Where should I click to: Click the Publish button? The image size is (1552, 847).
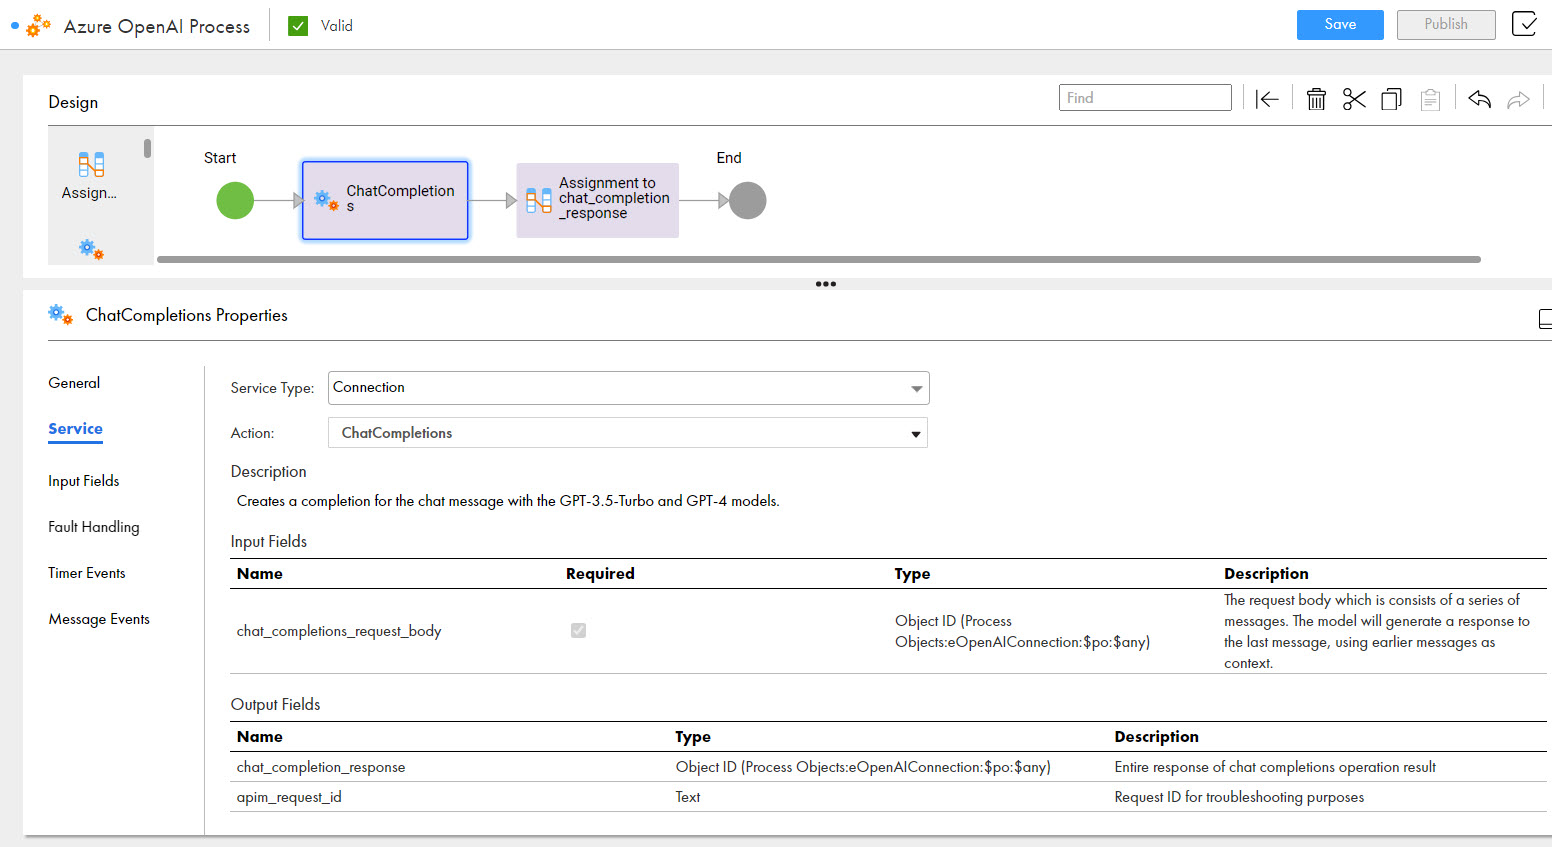tap(1446, 25)
